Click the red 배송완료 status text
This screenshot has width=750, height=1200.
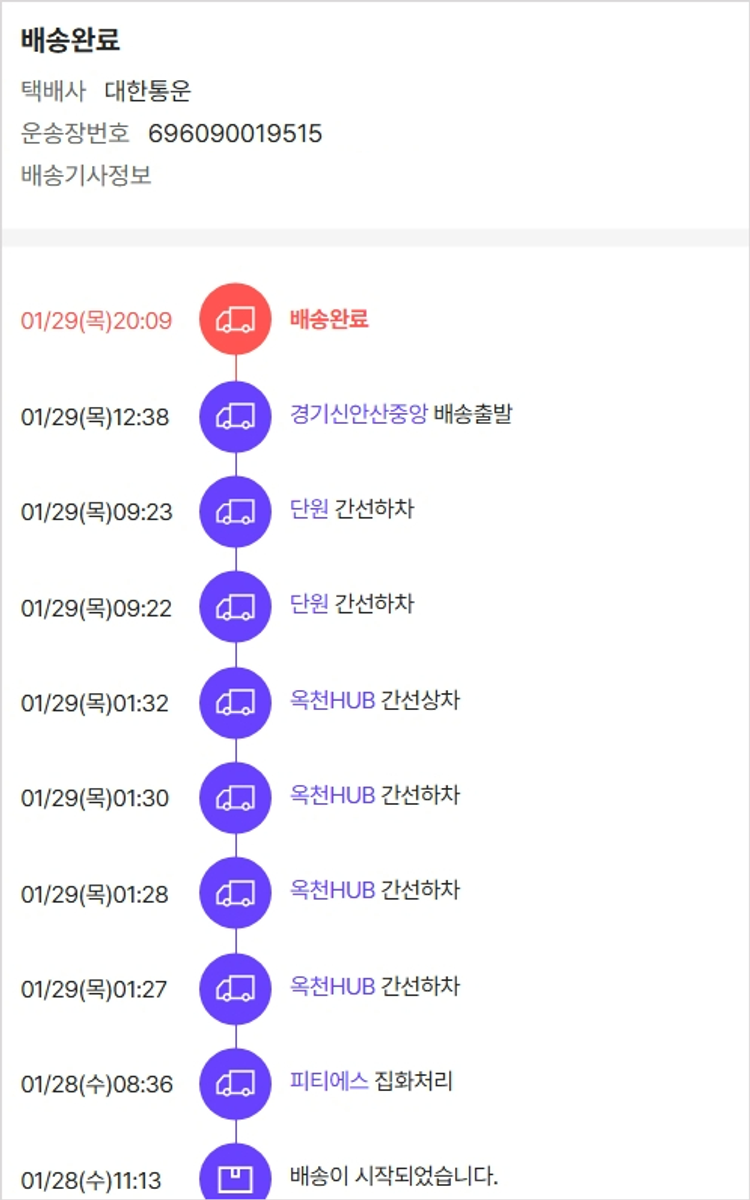[329, 319]
